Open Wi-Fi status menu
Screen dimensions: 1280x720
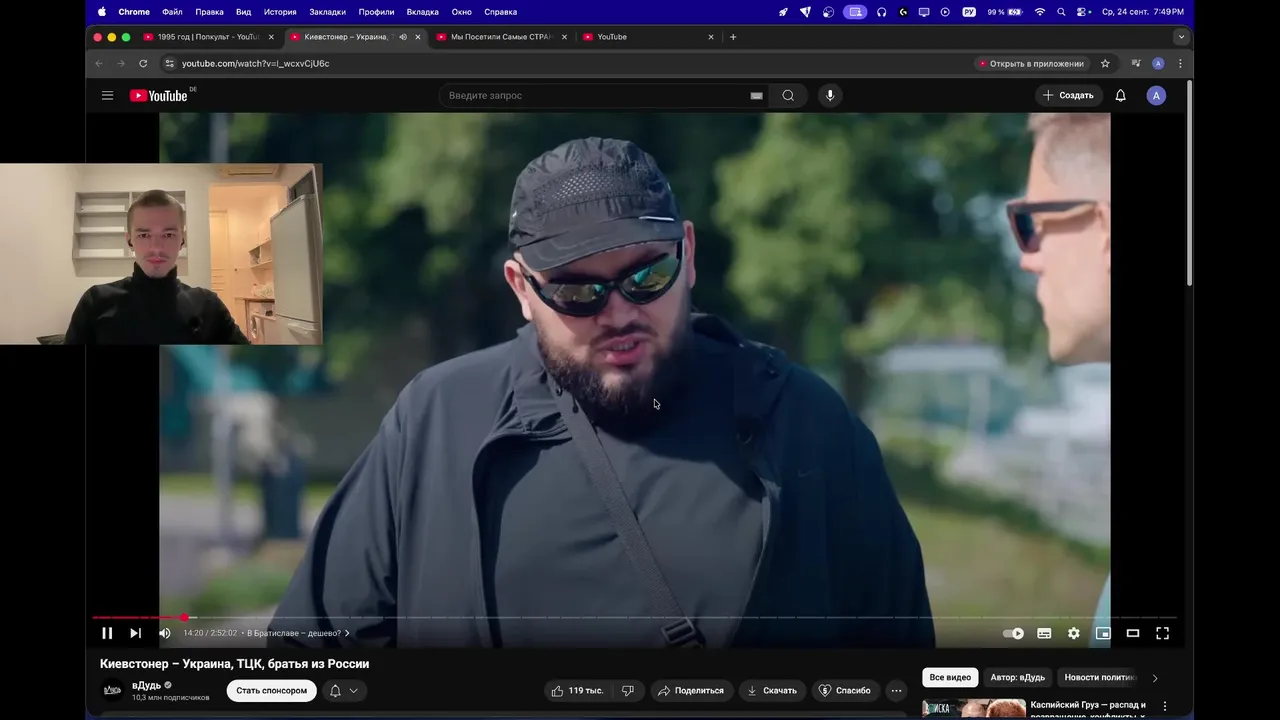tap(1039, 12)
